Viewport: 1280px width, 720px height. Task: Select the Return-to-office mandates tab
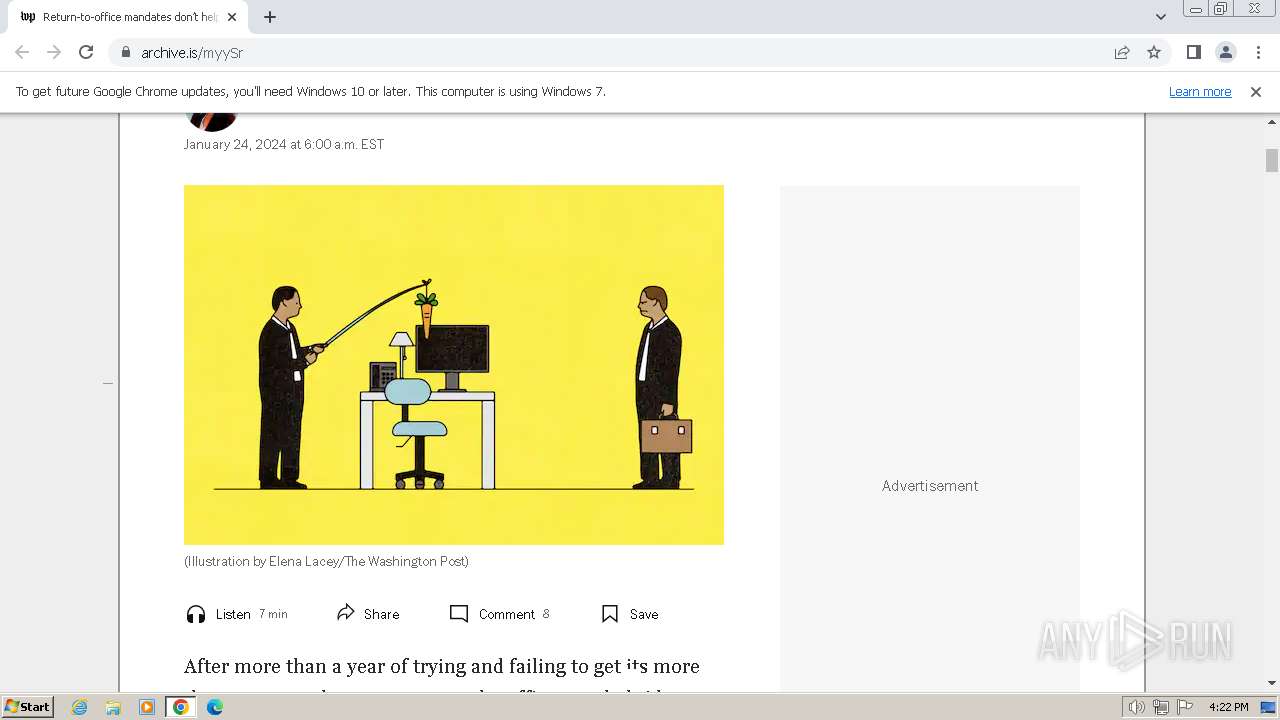128,17
